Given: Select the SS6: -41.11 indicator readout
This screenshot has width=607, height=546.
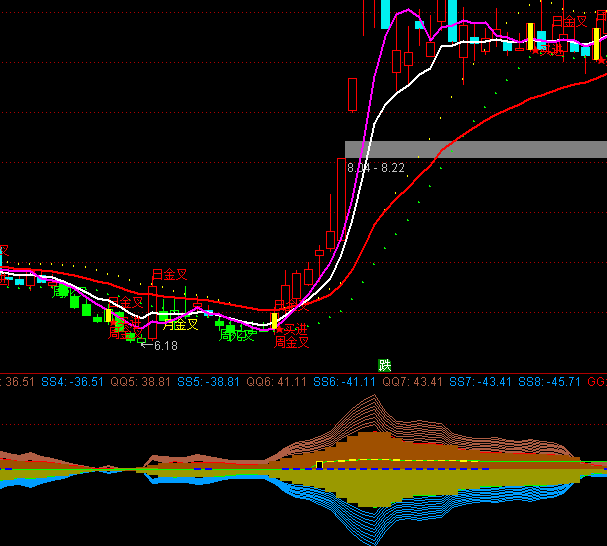Looking at the screenshot, I should click(344, 382).
